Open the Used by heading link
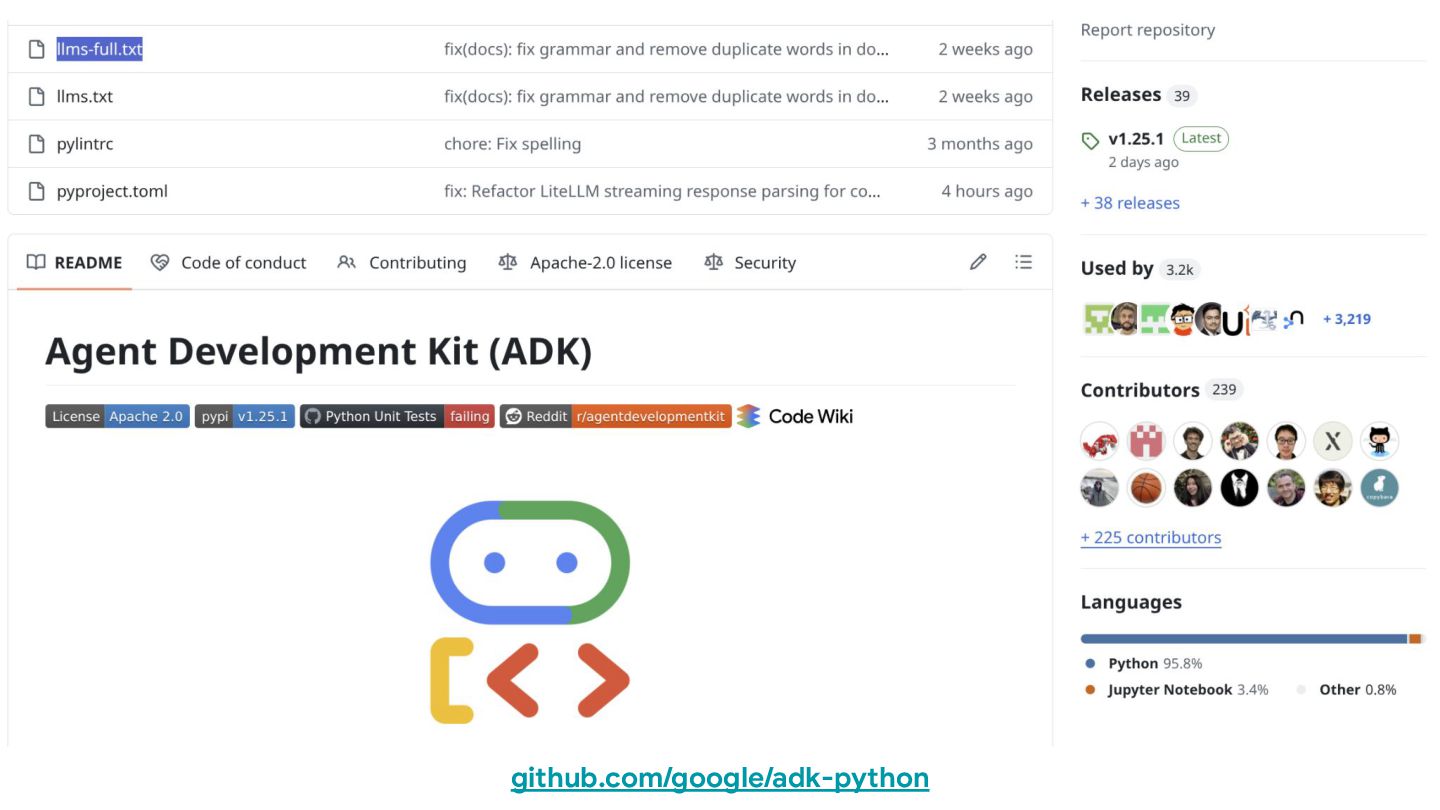This screenshot has width=1440, height=810. [x=1117, y=268]
